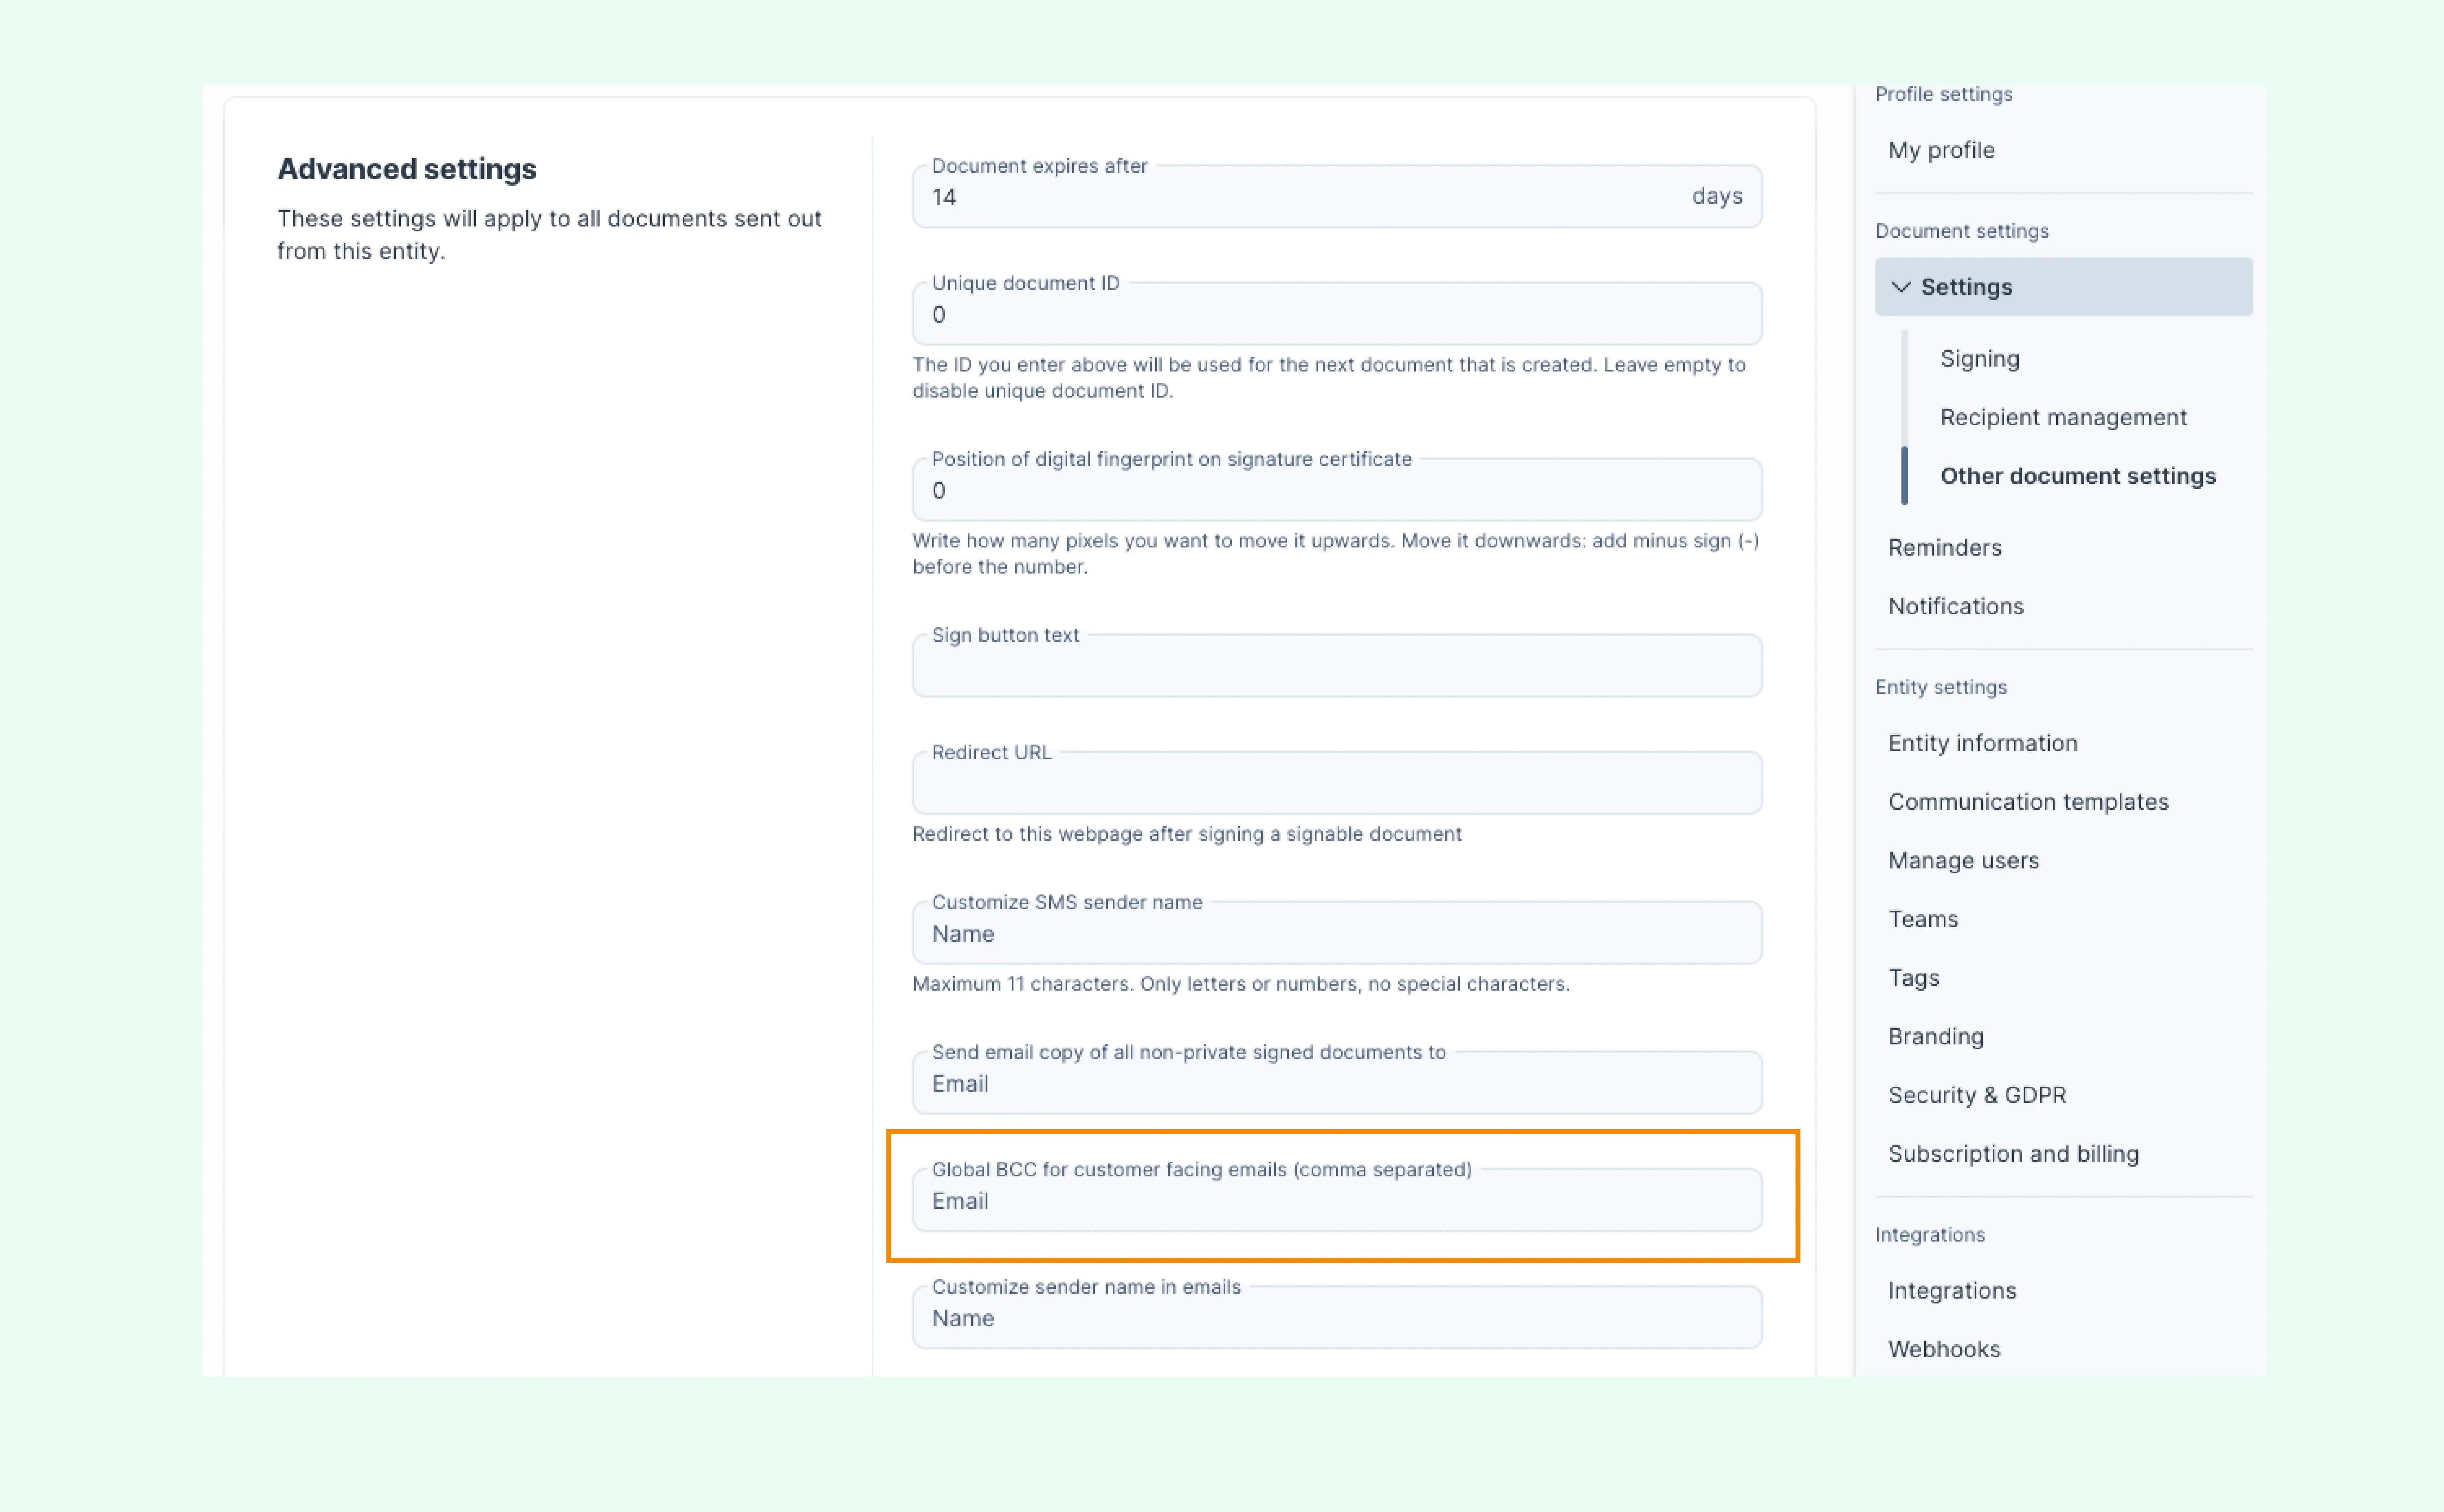Select Other document settings item
2444x1512 pixels.
pos(2077,476)
